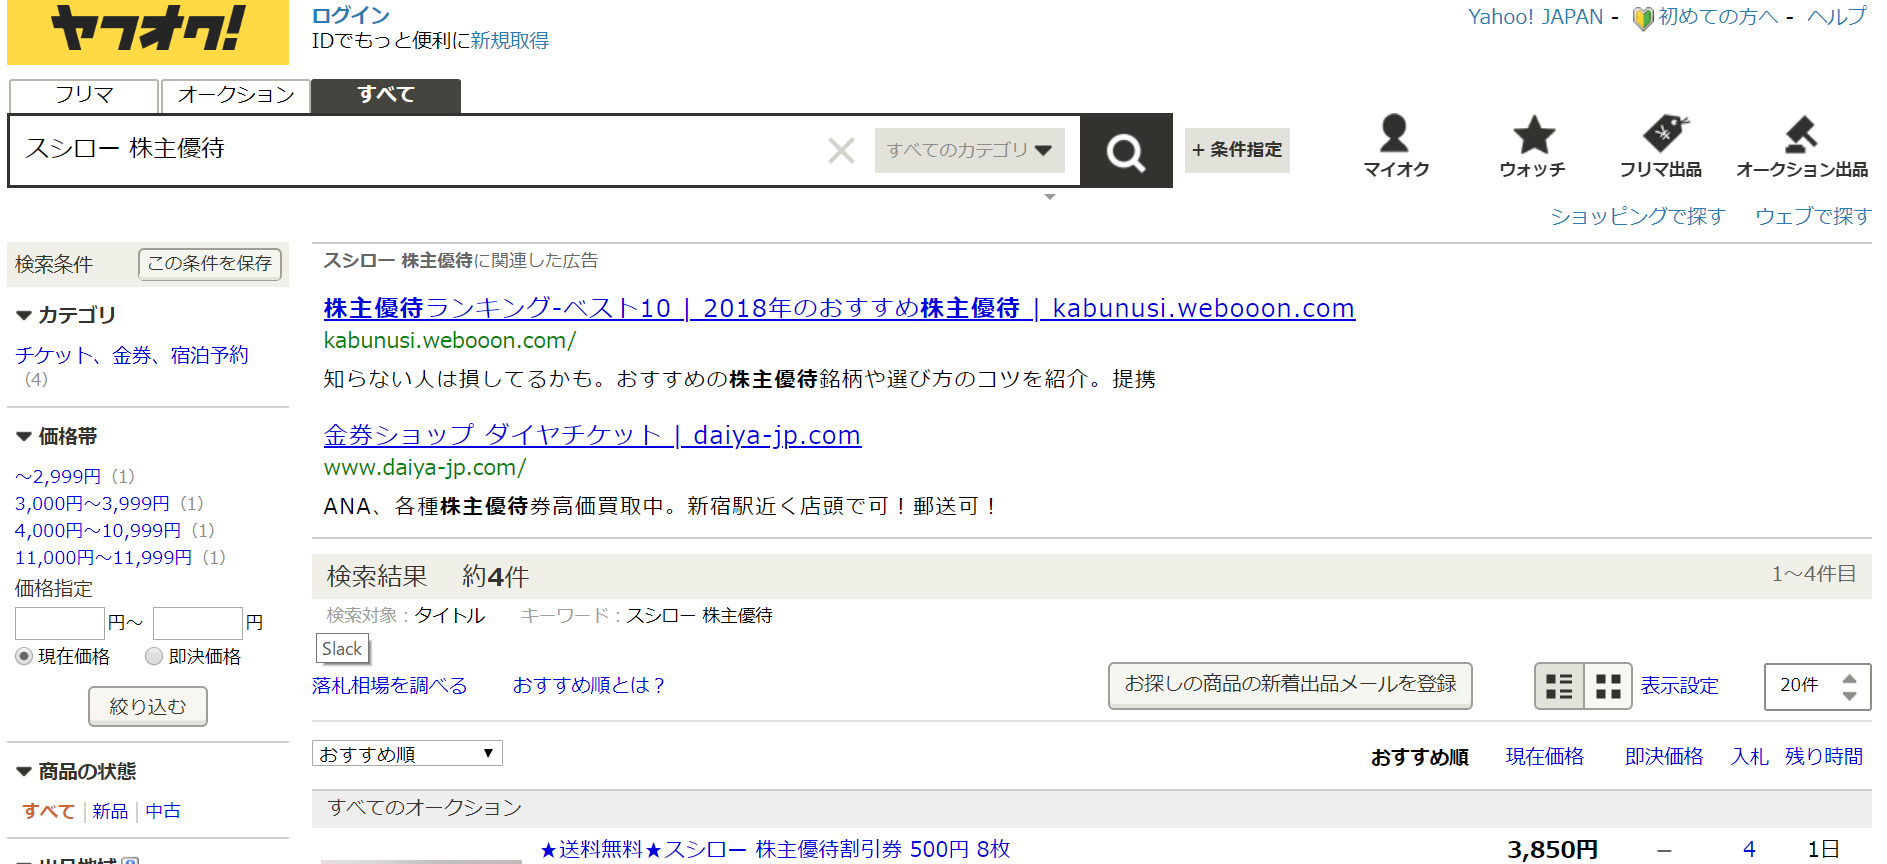The image size is (1887, 864).
Task: Open the すべてのカテゴリ dropdown
Action: tap(969, 150)
